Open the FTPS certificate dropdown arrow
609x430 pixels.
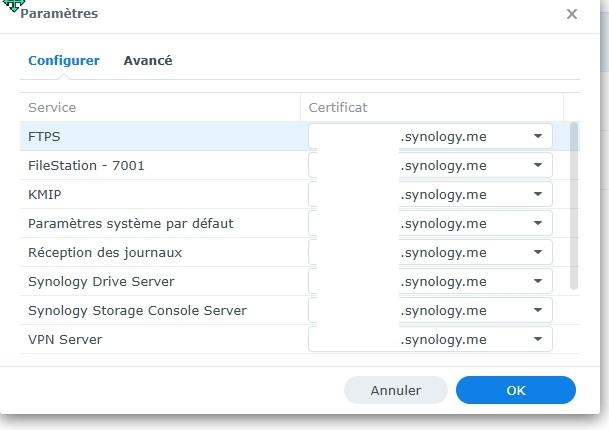(538, 136)
